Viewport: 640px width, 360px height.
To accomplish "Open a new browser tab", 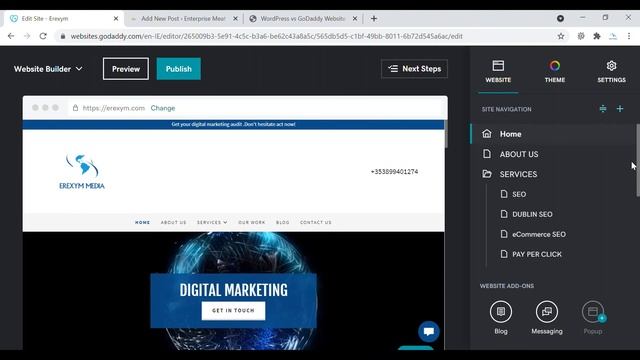I will coord(374,18).
